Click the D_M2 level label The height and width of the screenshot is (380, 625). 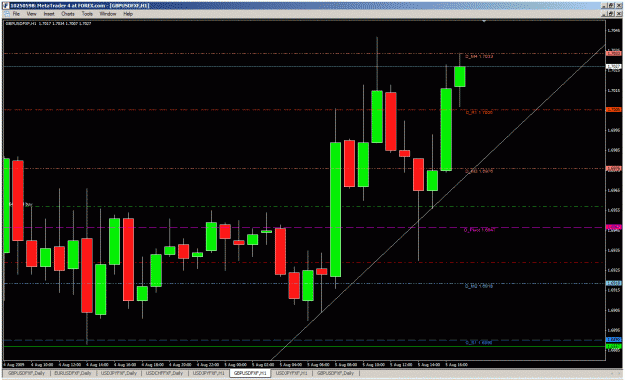coord(479,286)
